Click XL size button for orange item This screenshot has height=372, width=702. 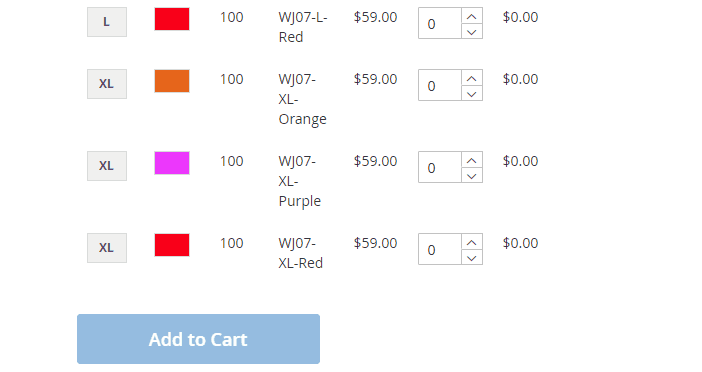point(107,84)
